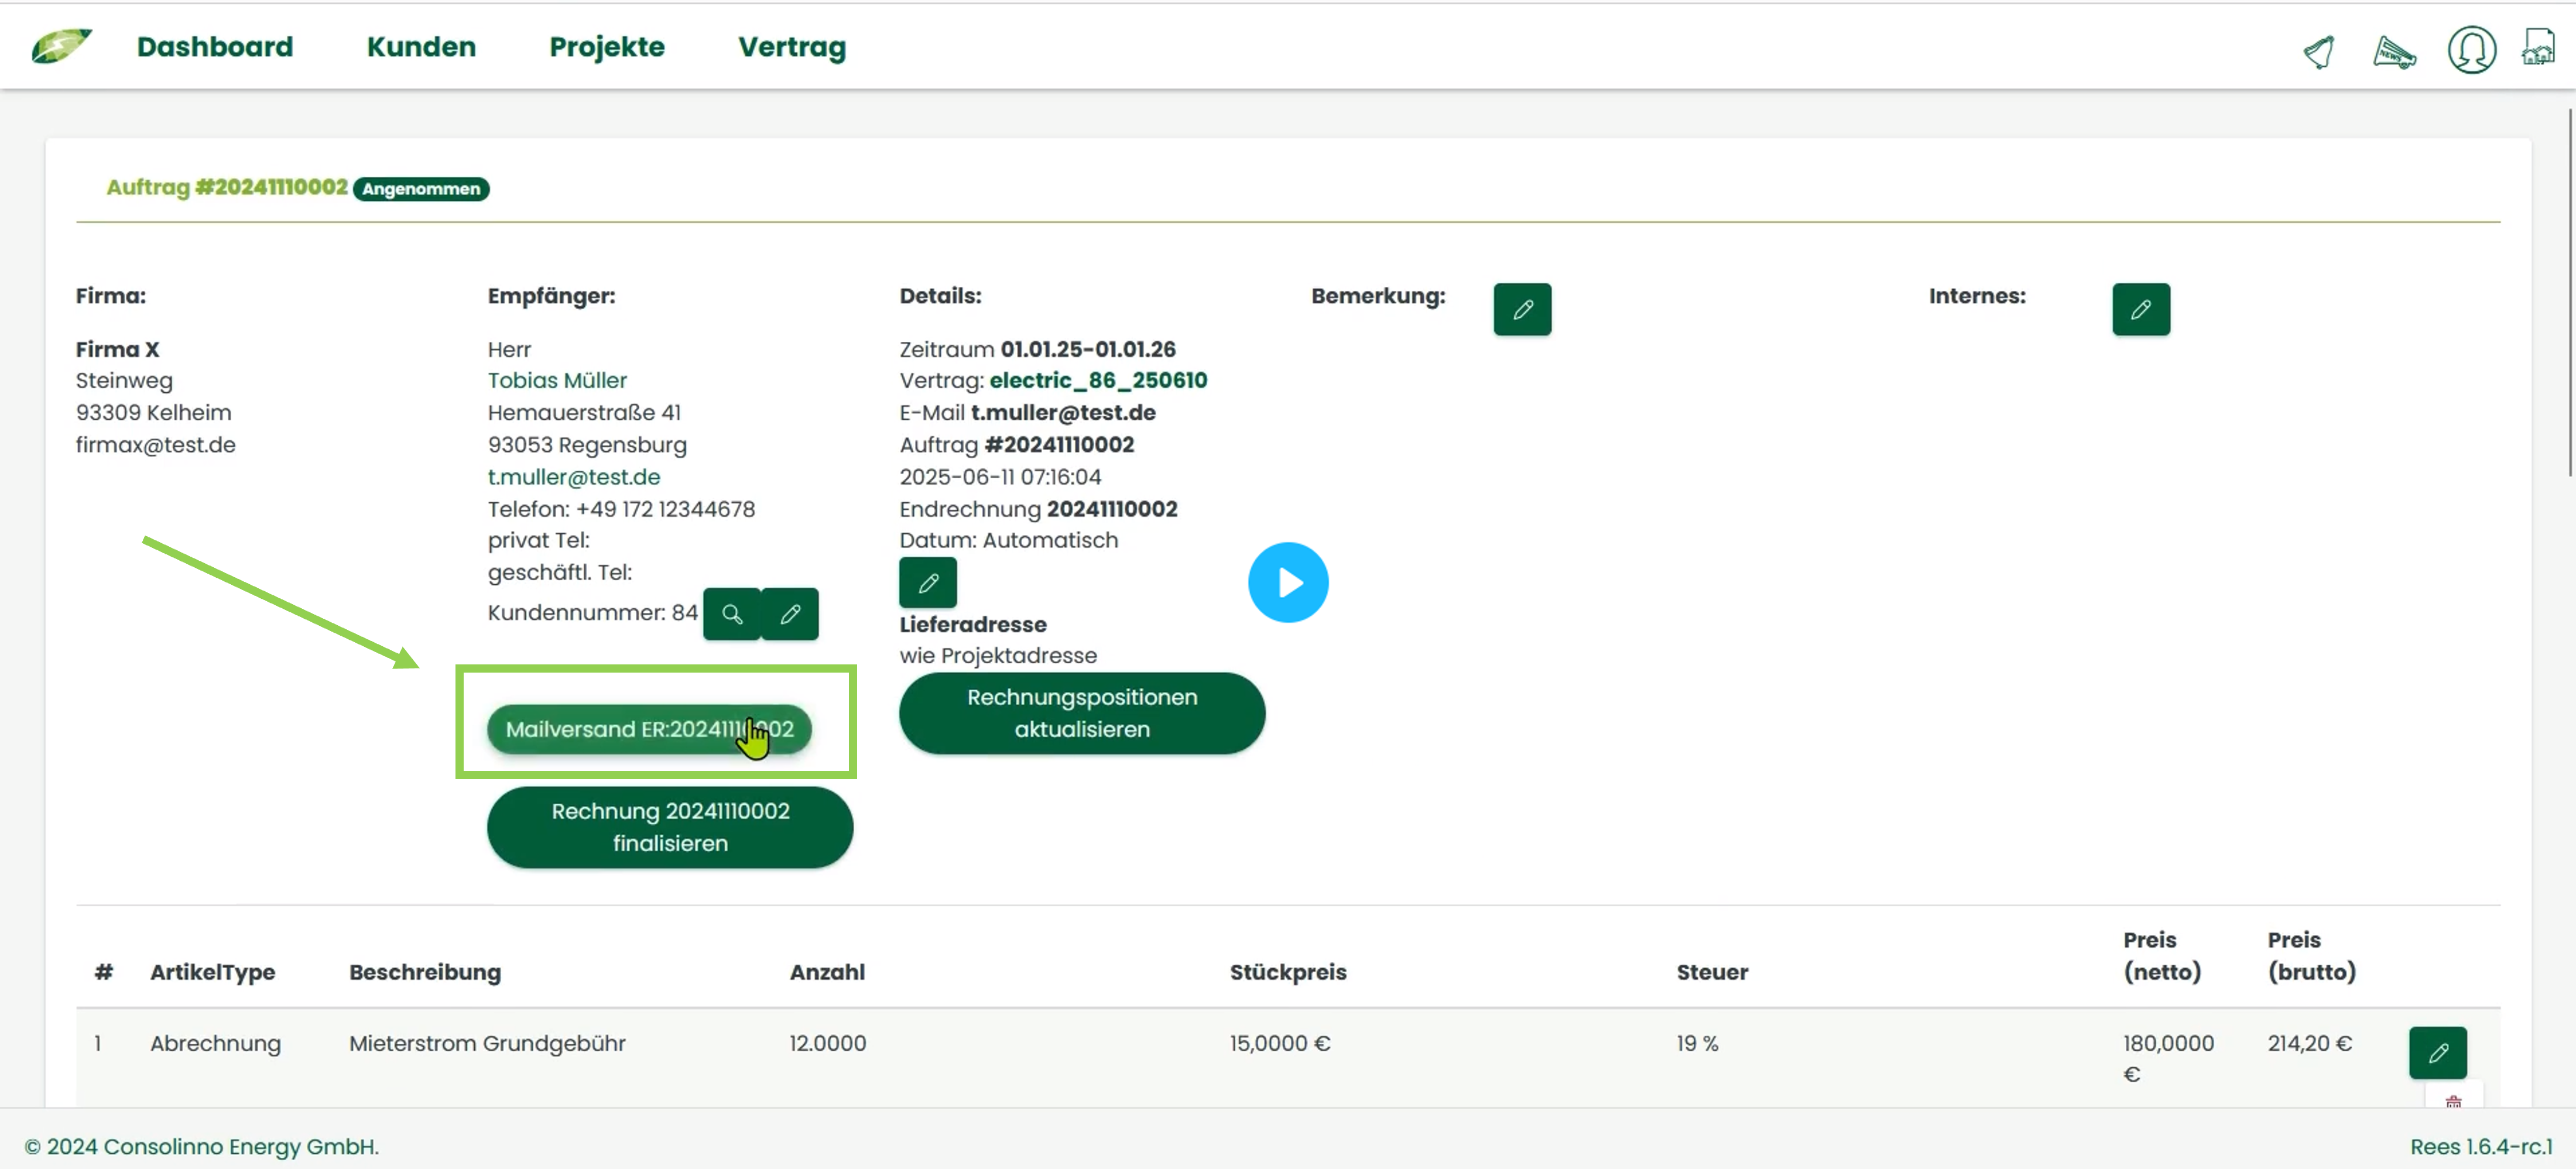Image resolution: width=2576 pixels, height=1169 pixels.
Task: Click Datum: Automatisch text
Action: [x=1008, y=540]
